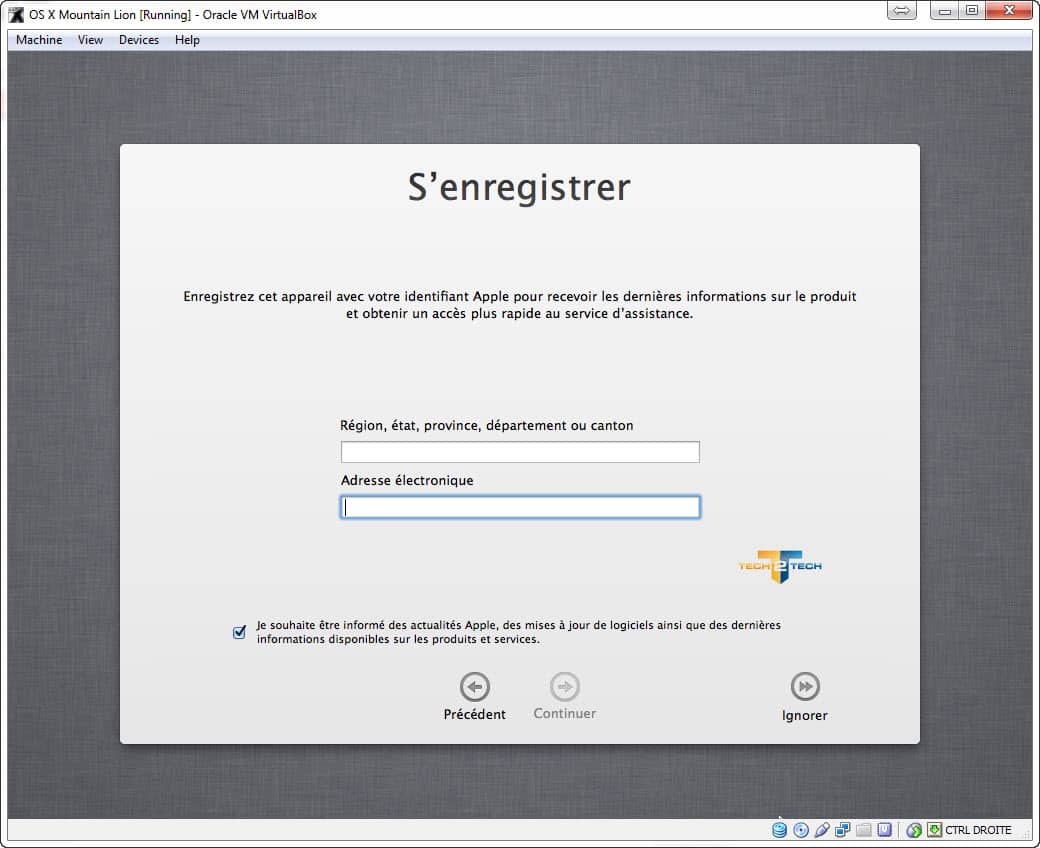Focus the Adresse électronique input field
This screenshot has width=1040, height=848.
pos(520,507)
